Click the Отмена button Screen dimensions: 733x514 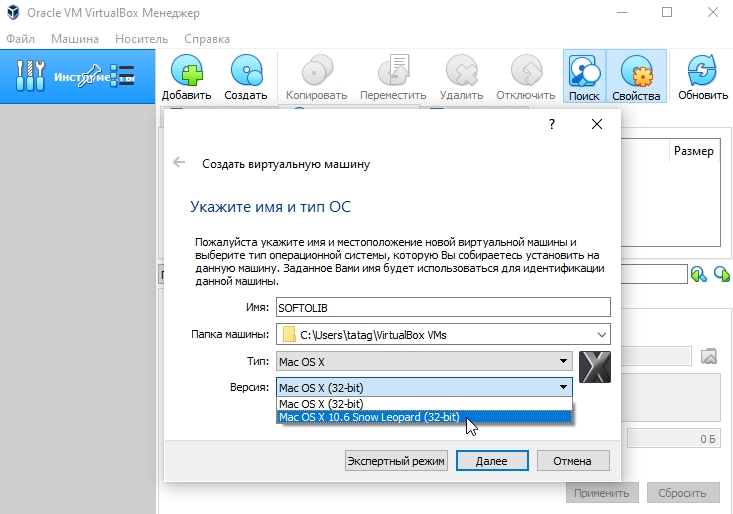click(x=573, y=461)
